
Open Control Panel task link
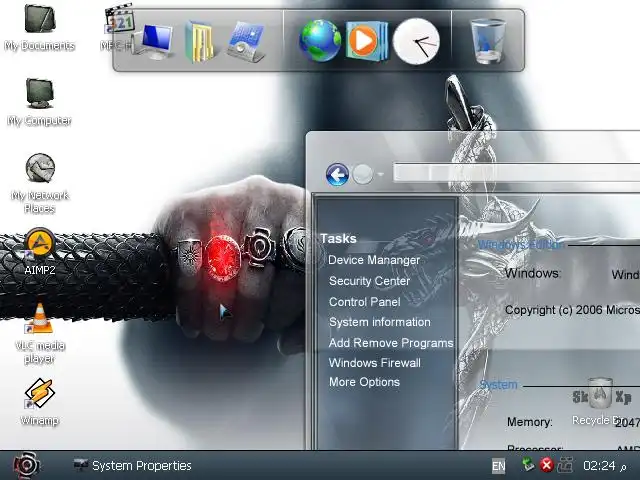click(364, 302)
